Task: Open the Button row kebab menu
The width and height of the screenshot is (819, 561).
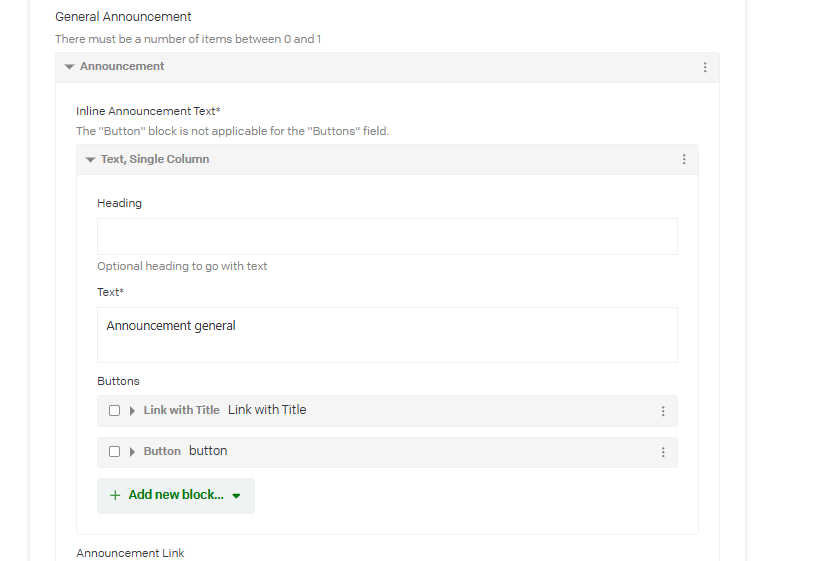Action: pyautogui.click(x=663, y=452)
